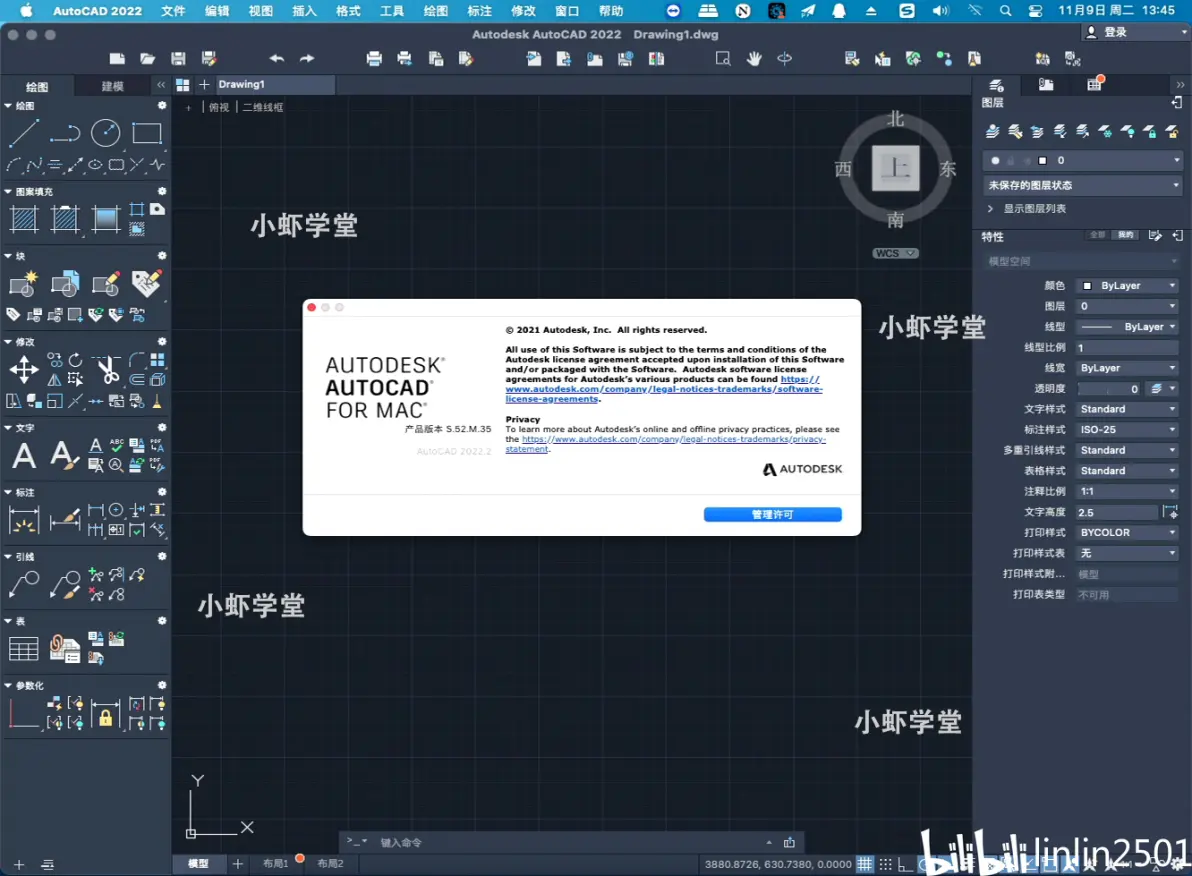The image size is (1192, 876).
Task: Collapse the 修改 panel section
Action: click(x=8, y=342)
